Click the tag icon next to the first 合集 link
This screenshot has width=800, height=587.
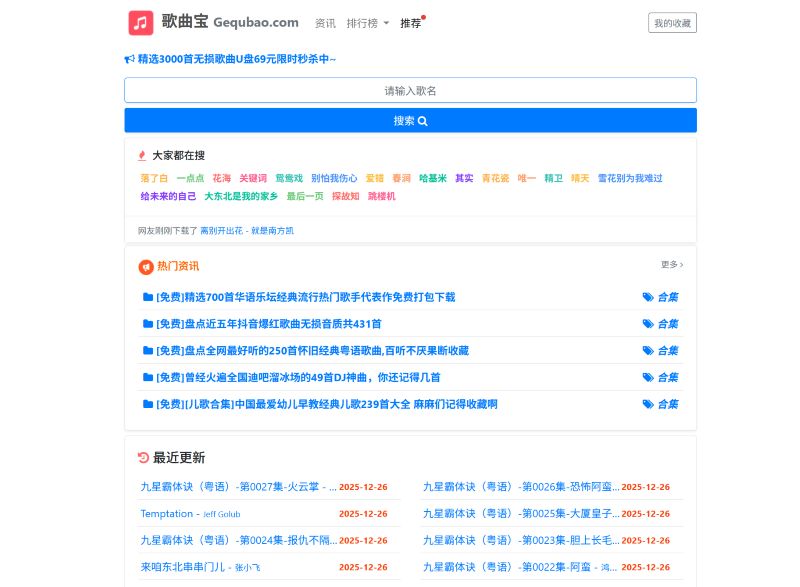648,297
